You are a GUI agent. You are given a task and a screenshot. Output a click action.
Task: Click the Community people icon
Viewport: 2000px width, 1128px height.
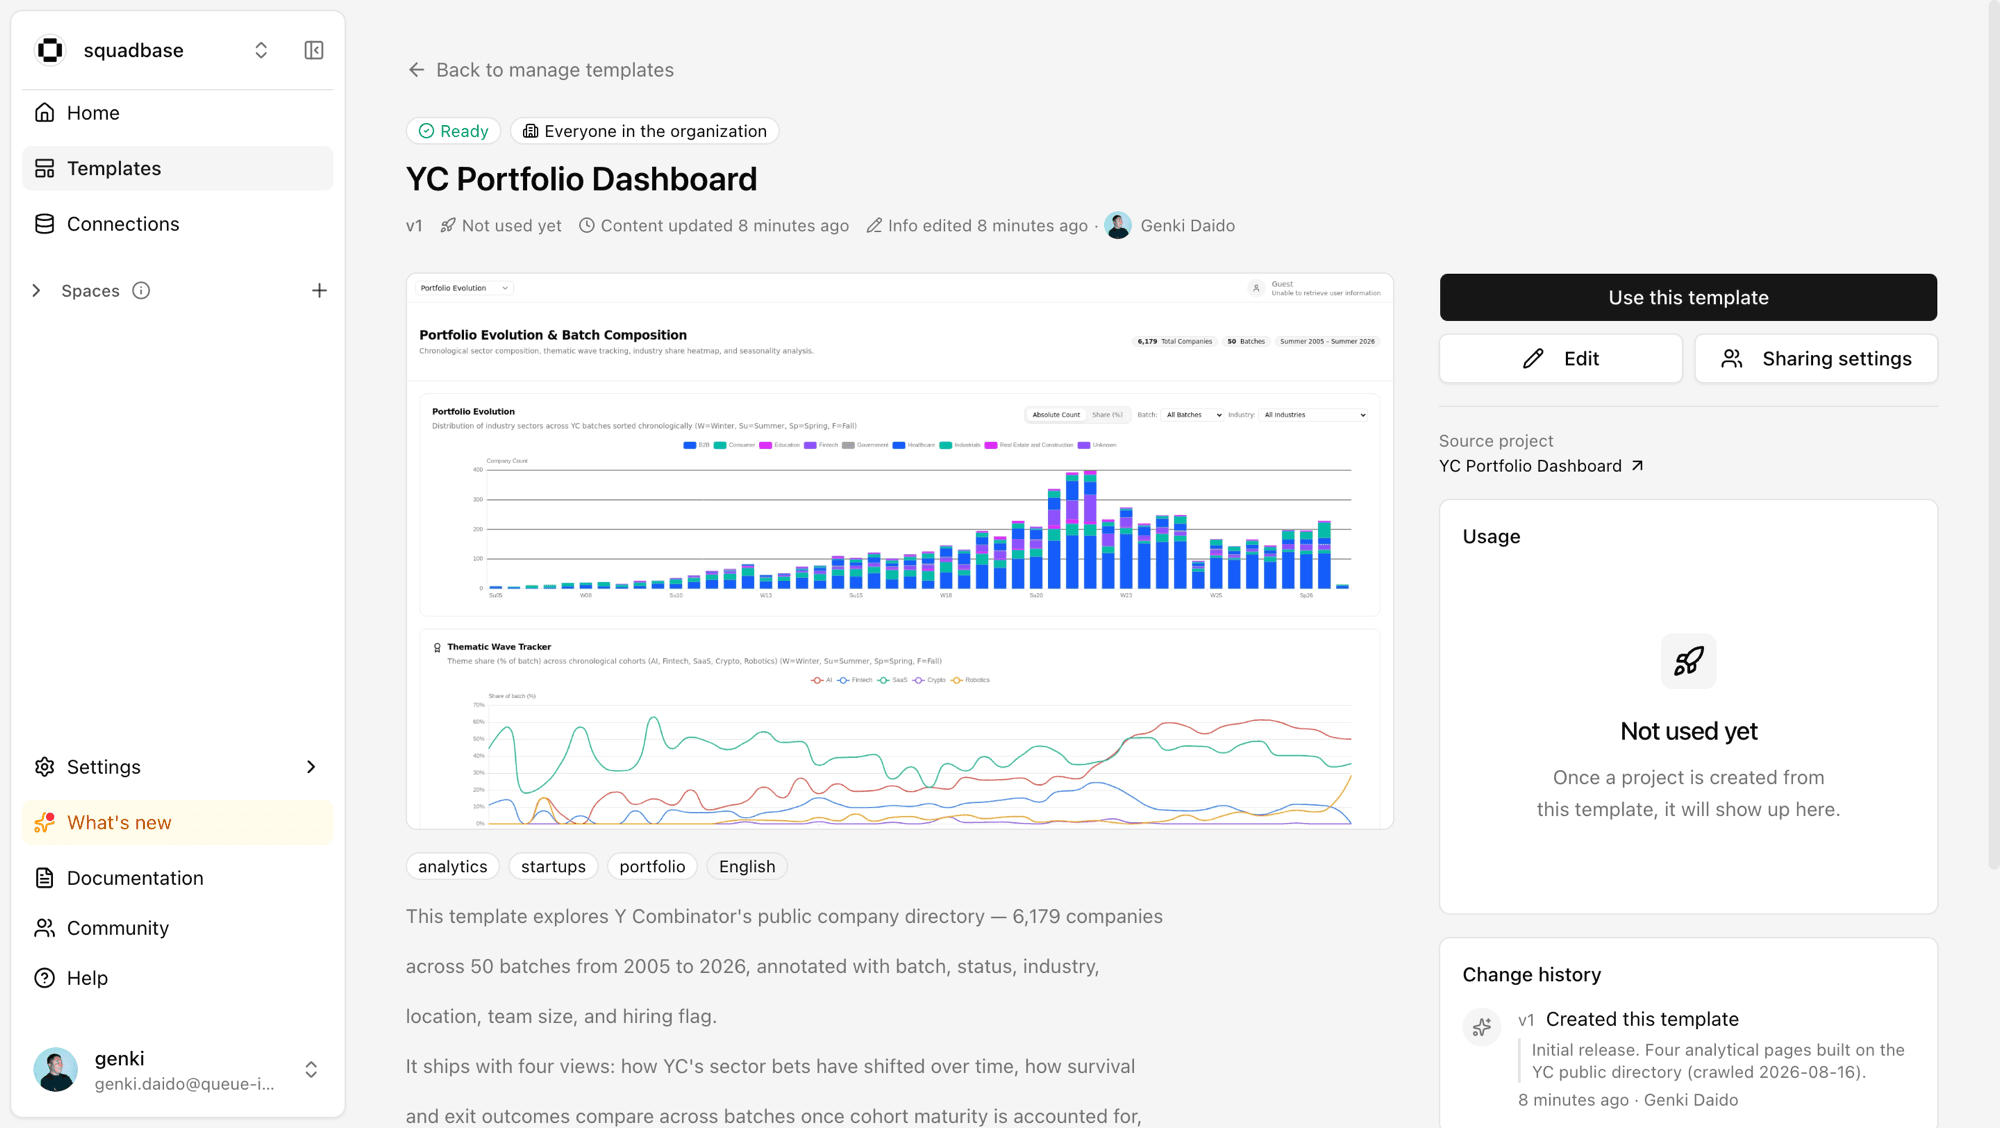coord(45,928)
